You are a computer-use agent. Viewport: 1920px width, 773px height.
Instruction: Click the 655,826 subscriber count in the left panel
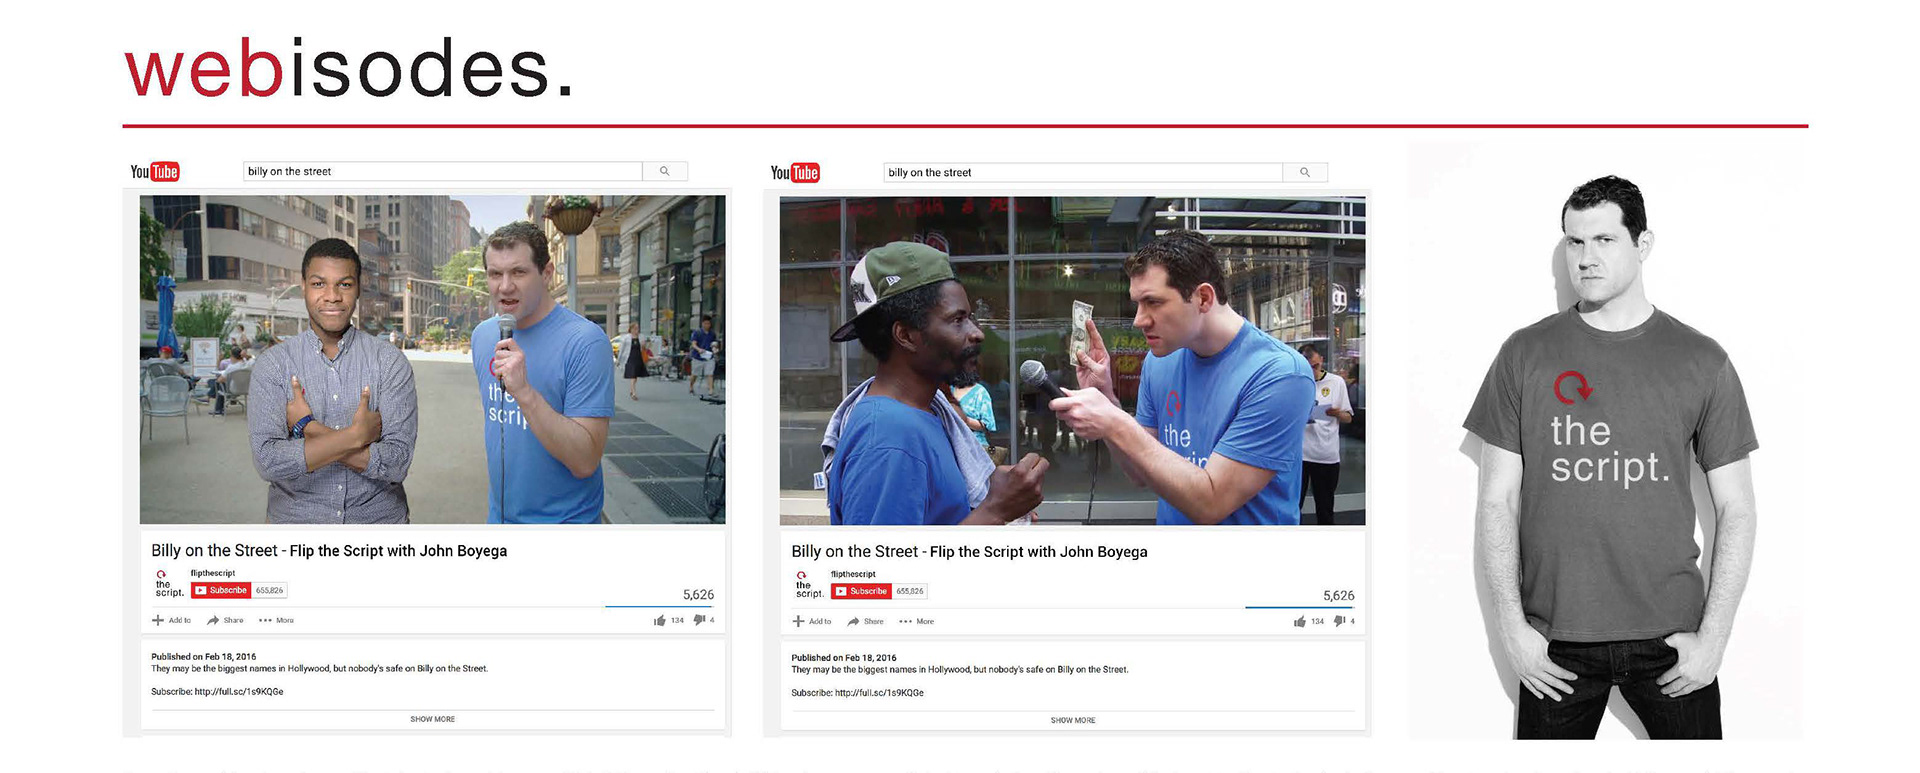(x=269, y=590)
